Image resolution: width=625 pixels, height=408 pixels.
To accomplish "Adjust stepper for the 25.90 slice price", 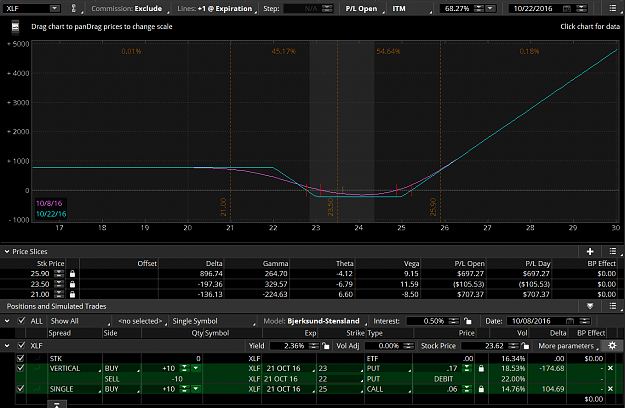I will click(x=59, y=274).
